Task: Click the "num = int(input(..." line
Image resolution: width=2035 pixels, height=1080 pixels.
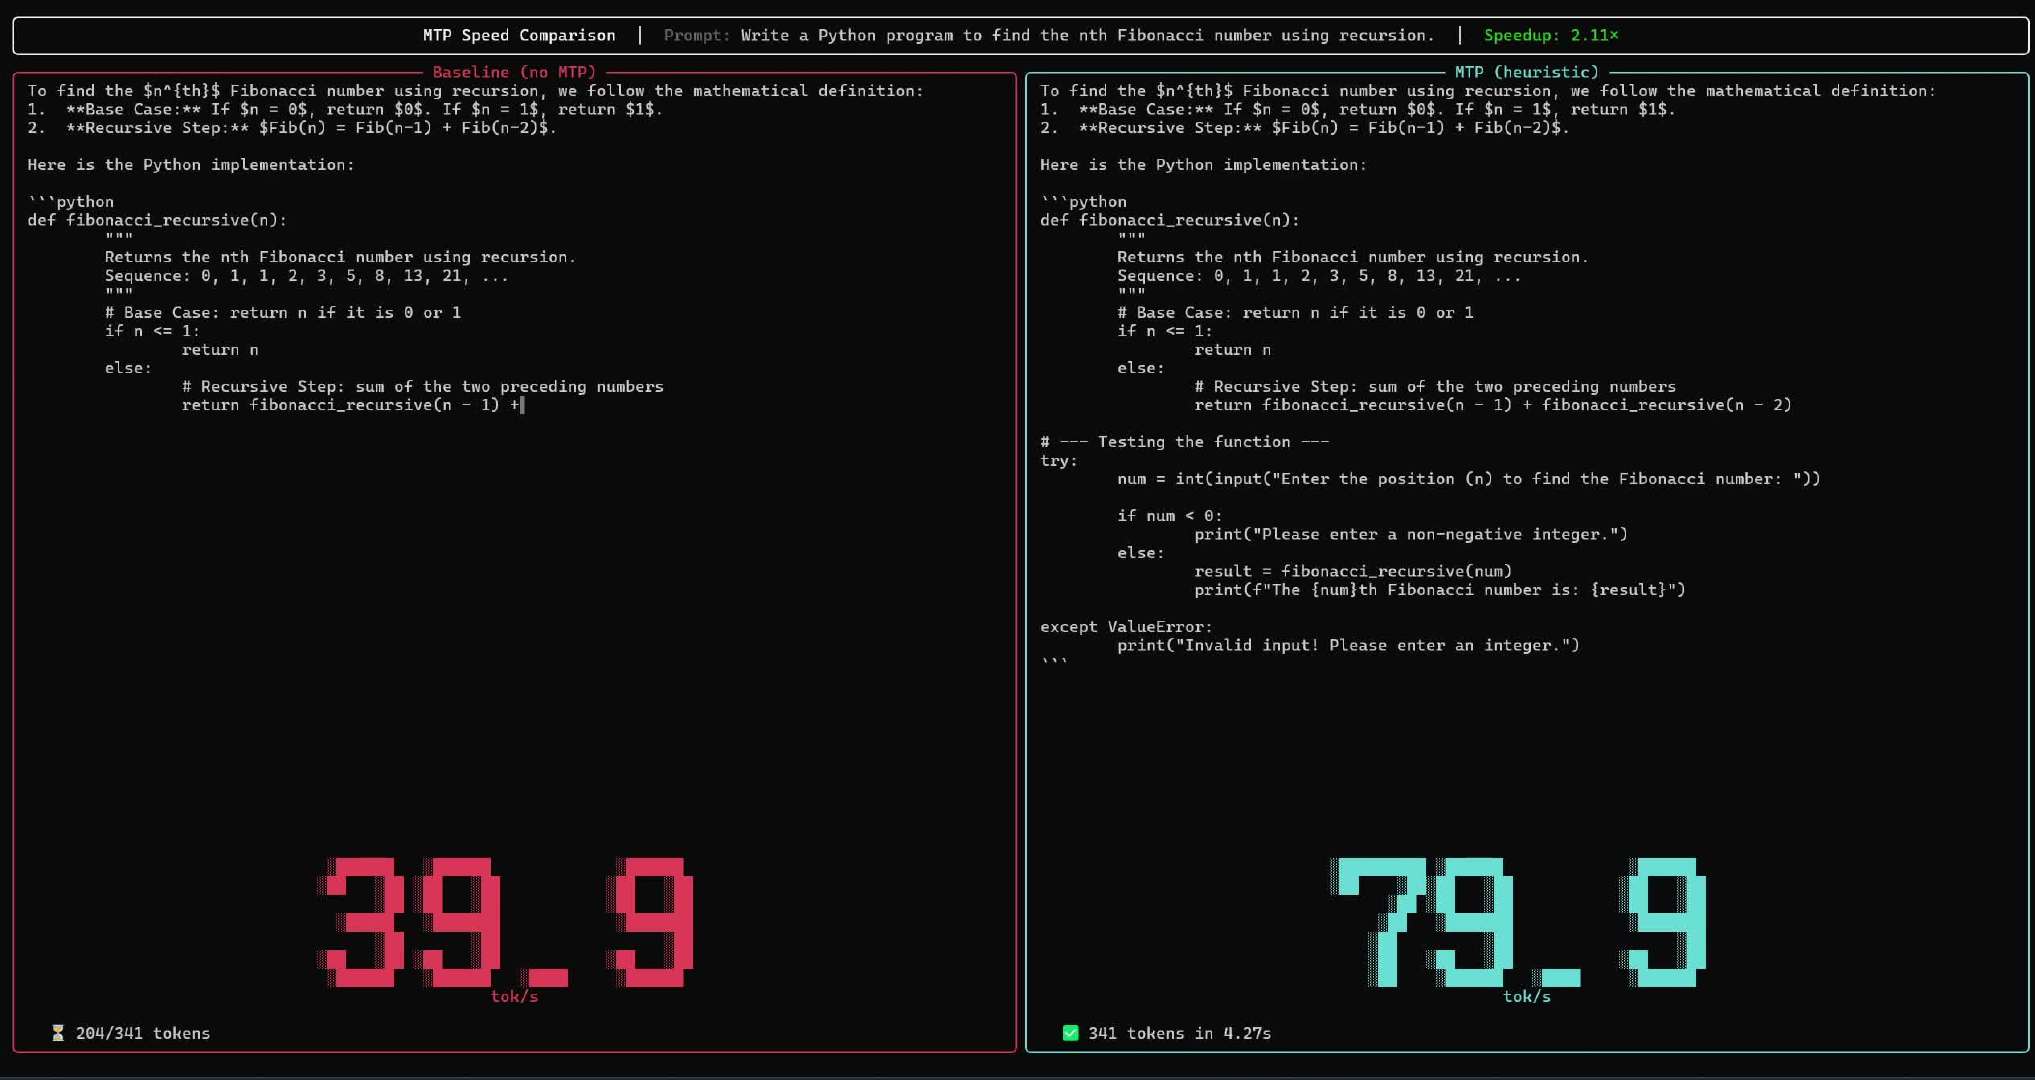Action: pyautogui.click(x=1469, y=479)
